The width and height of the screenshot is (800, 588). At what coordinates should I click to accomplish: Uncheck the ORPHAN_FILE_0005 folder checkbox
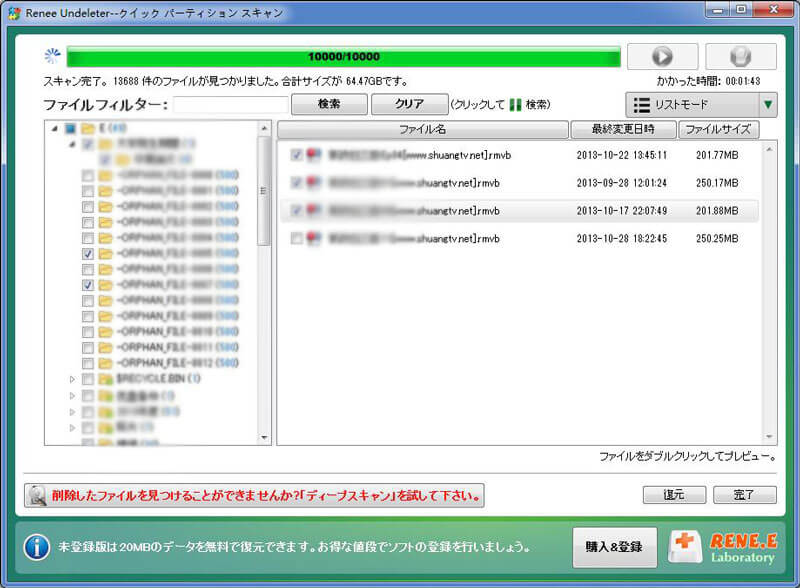pos(87,254)
